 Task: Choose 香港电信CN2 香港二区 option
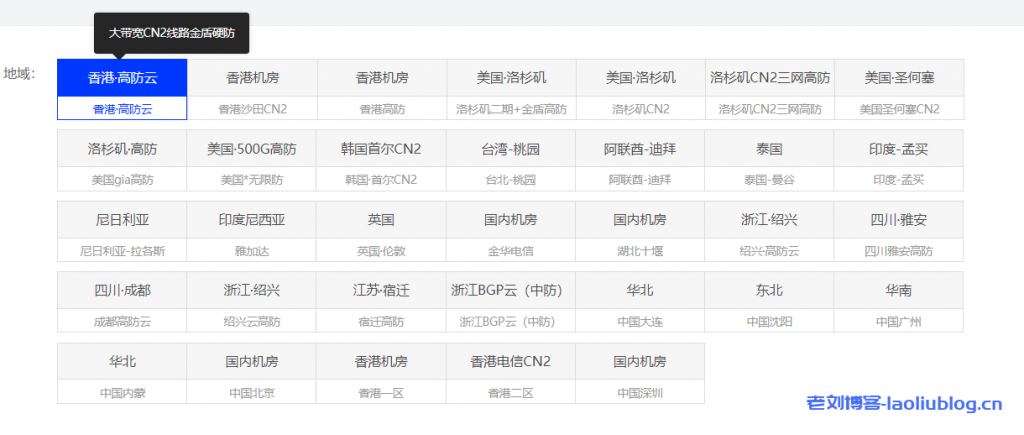pos(511,373)
